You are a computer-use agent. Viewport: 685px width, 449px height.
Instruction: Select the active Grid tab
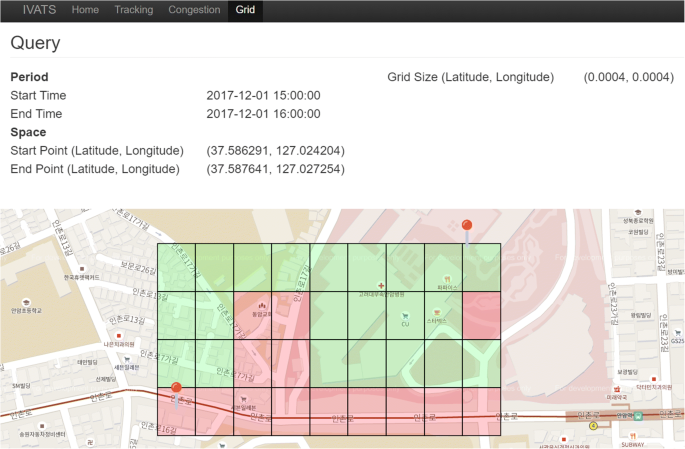coord(244,10)
